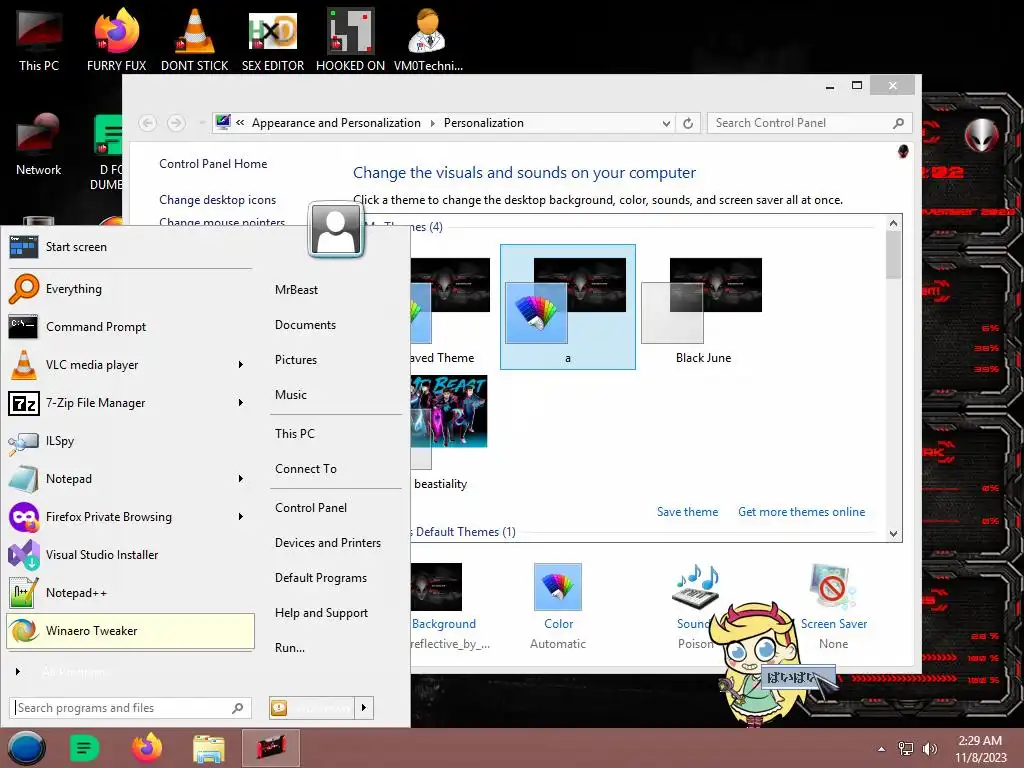Open Music from Start menu

(x=291, y=394)
